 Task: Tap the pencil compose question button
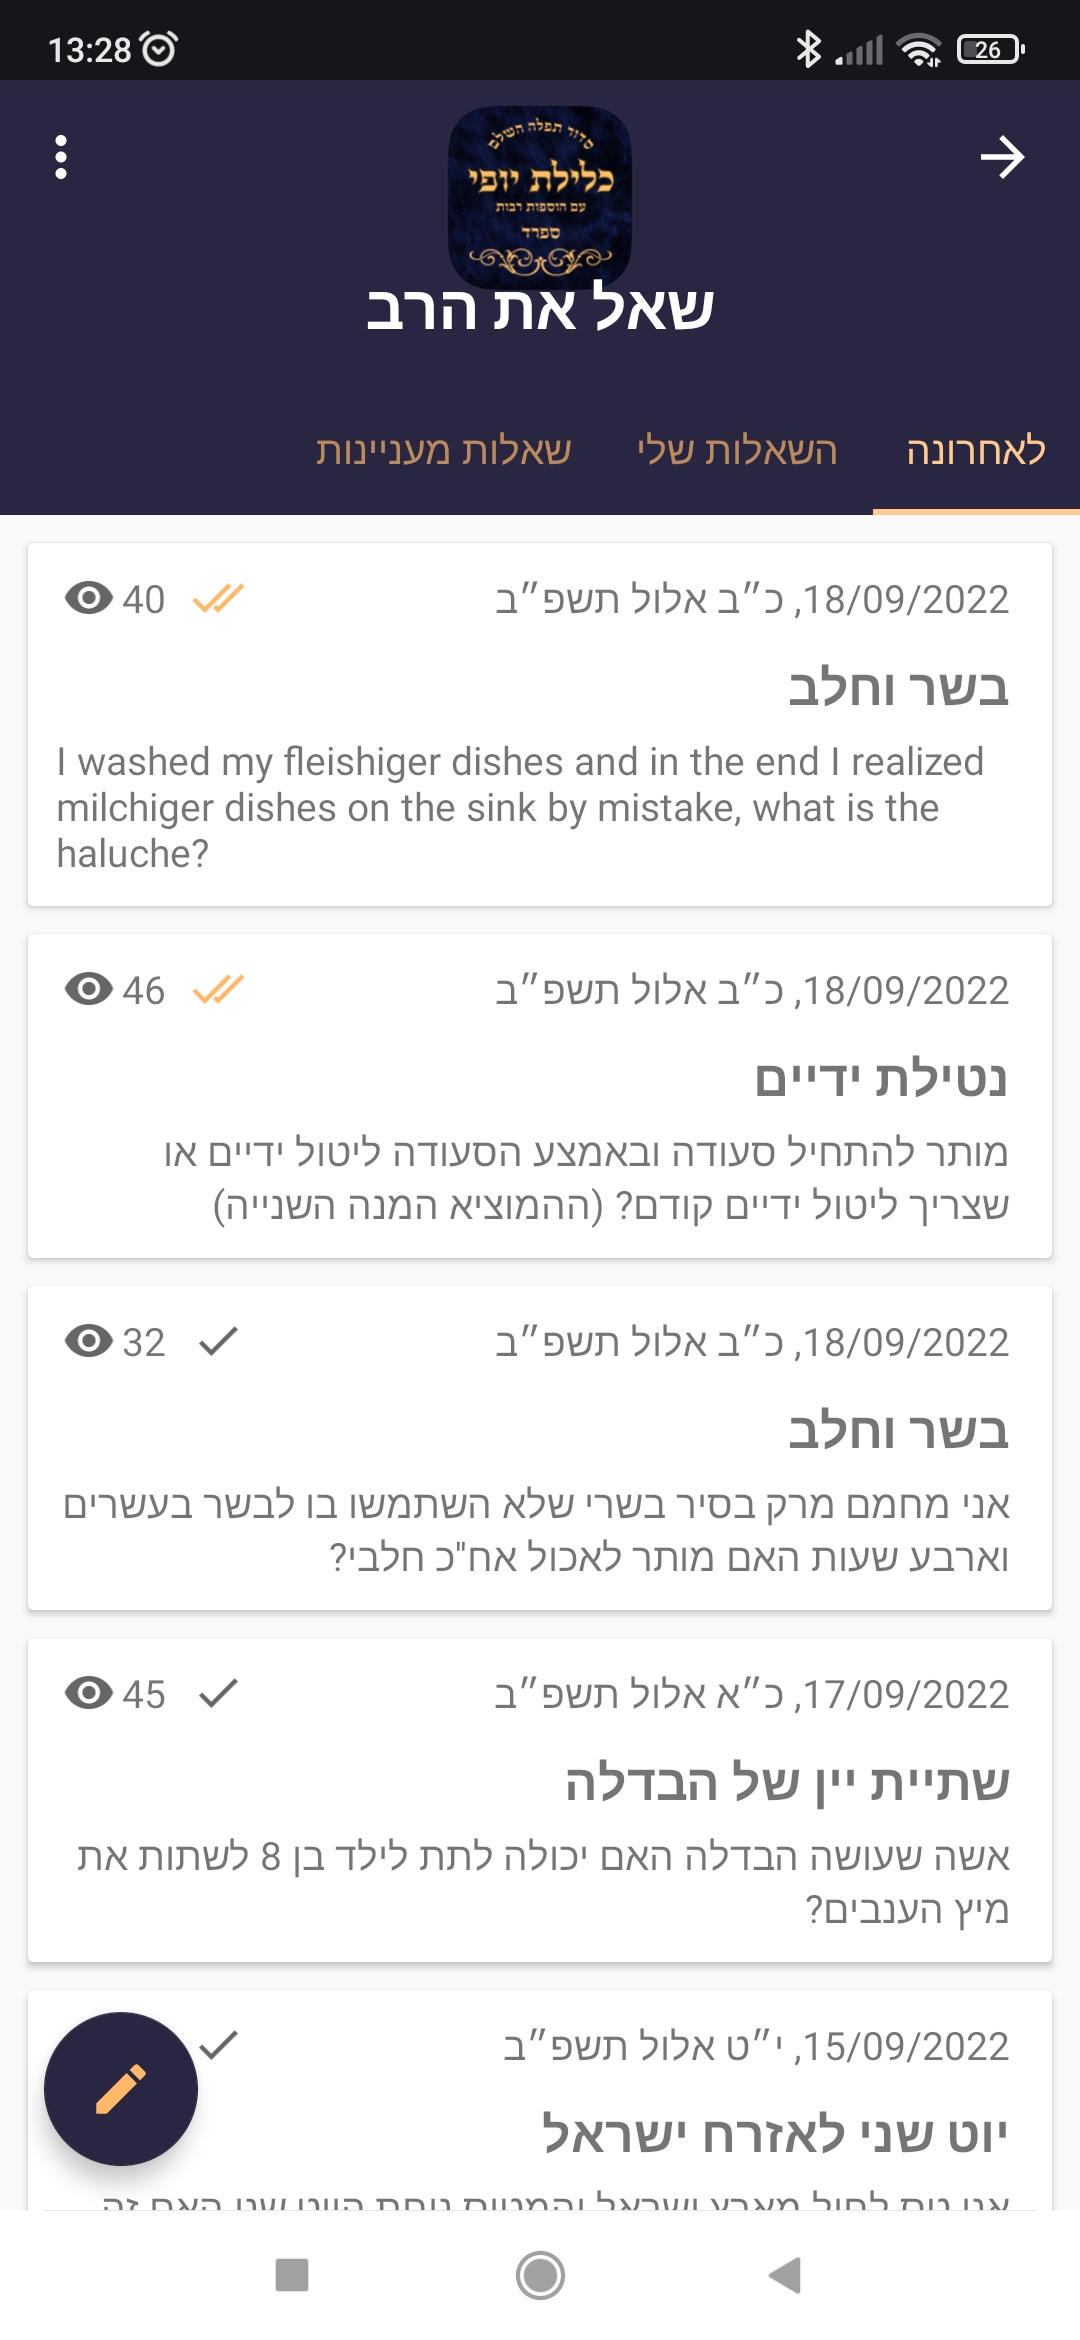click(121, 2089)
